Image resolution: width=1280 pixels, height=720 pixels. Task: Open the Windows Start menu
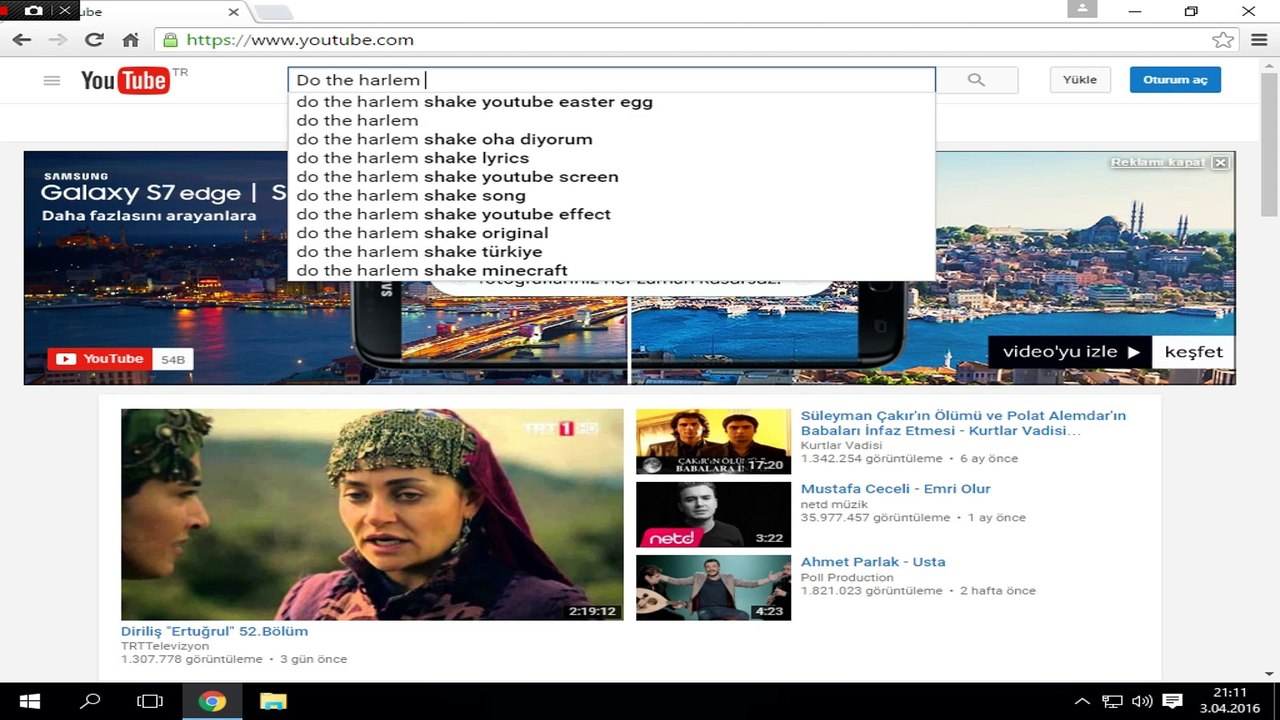29,701
